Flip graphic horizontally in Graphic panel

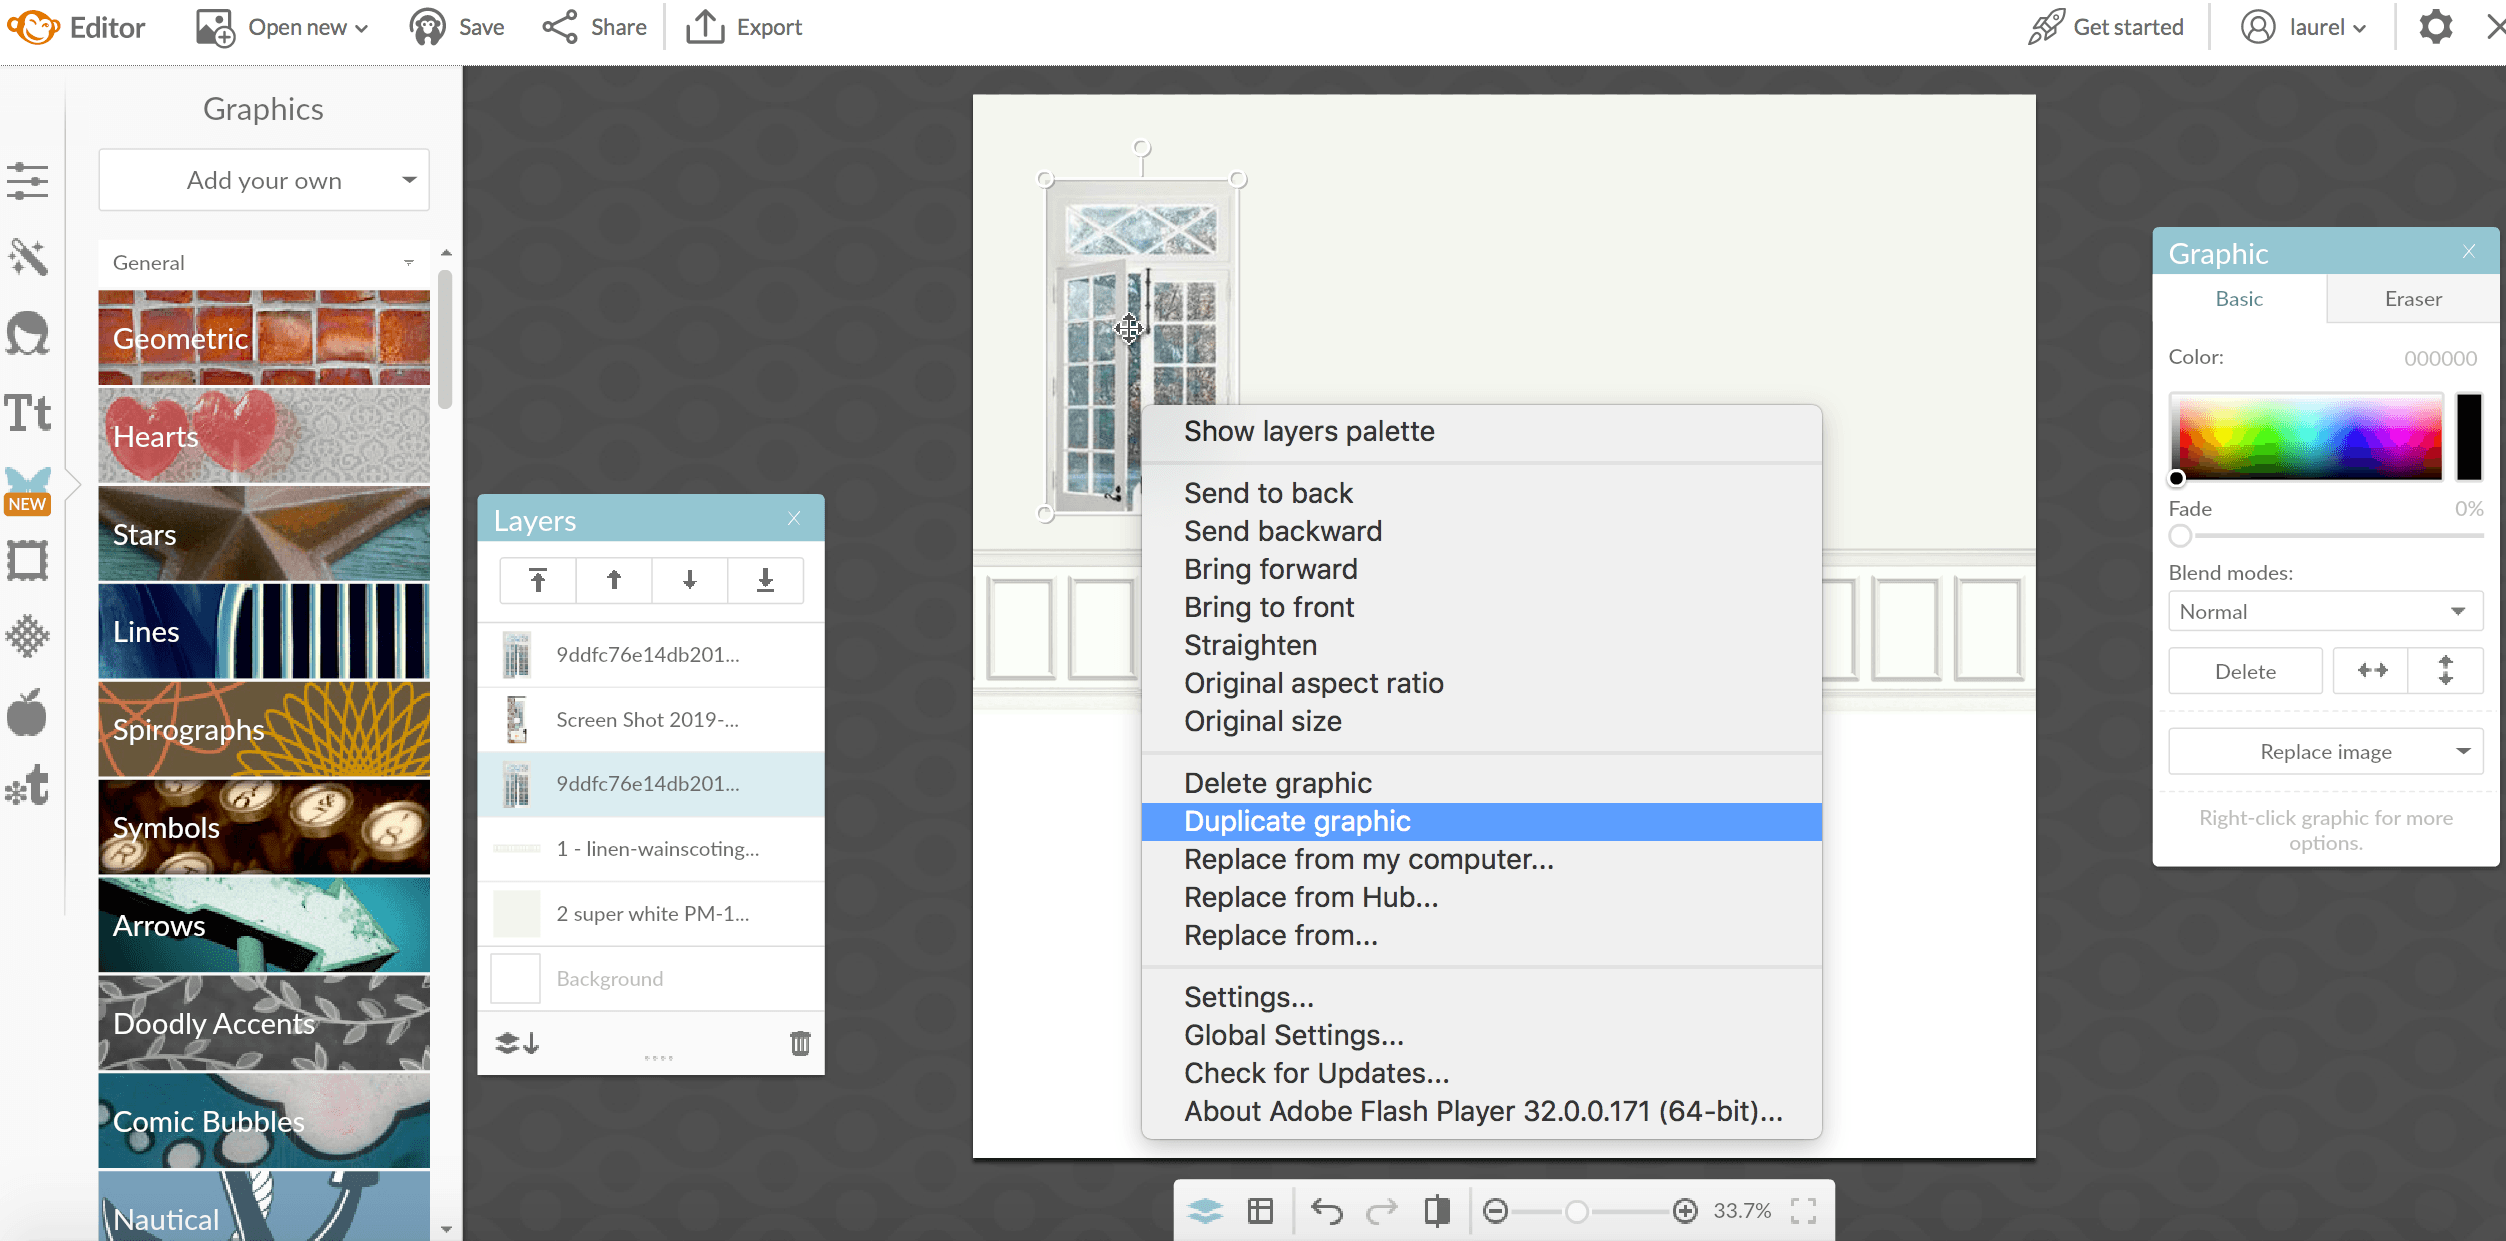(2371, 671)
